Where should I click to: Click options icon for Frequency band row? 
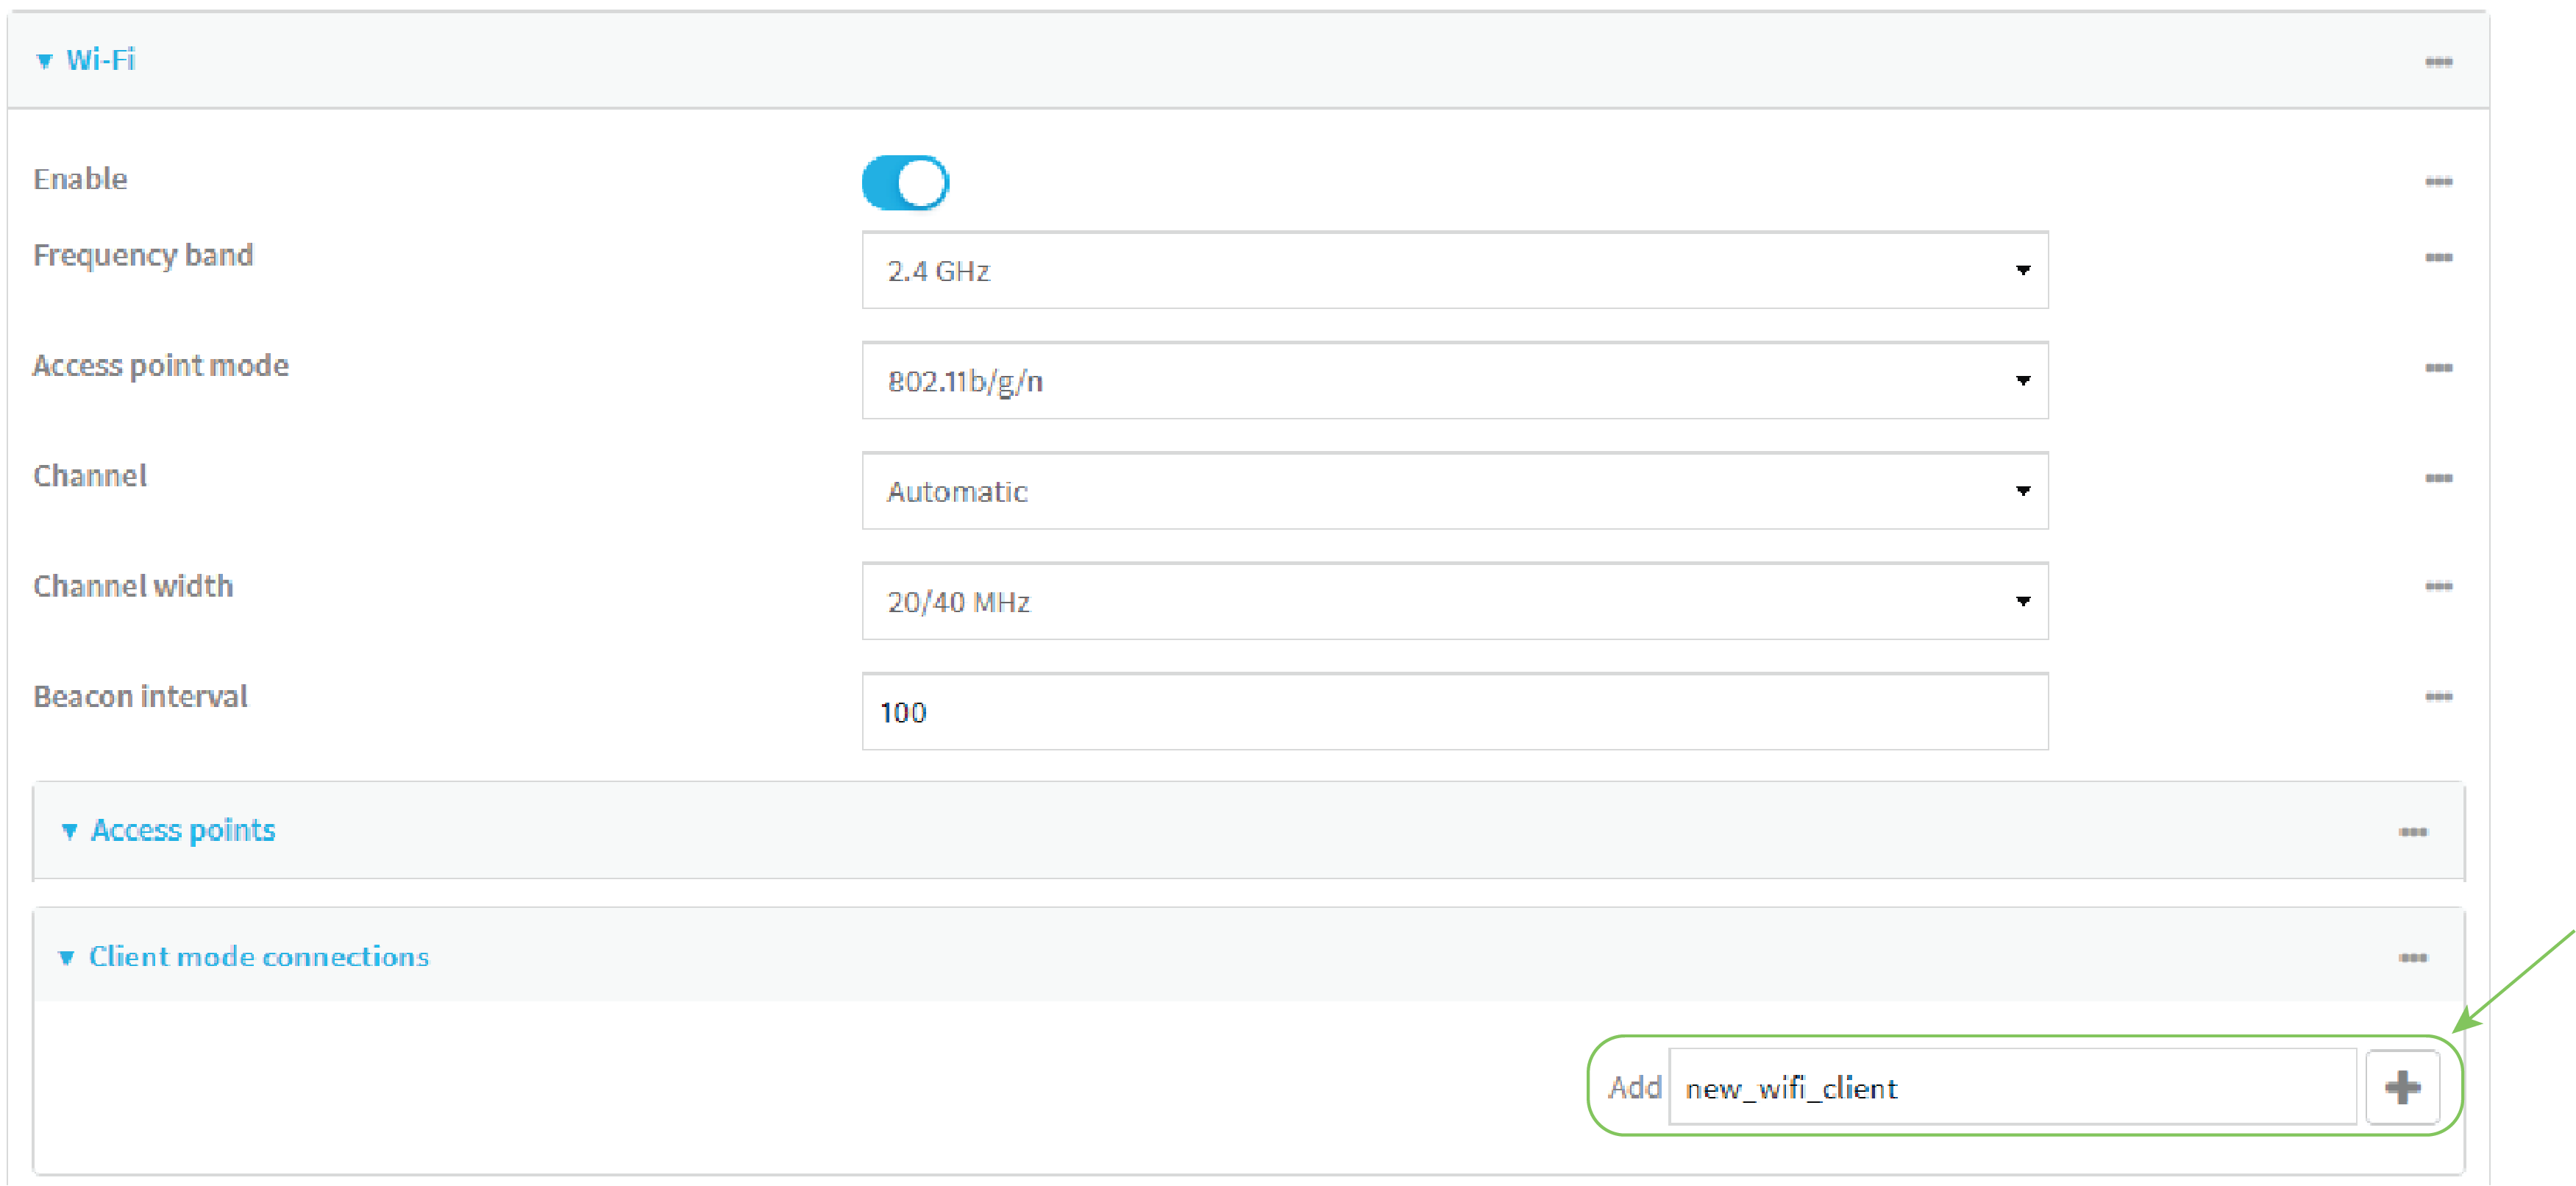[2438, 258]
